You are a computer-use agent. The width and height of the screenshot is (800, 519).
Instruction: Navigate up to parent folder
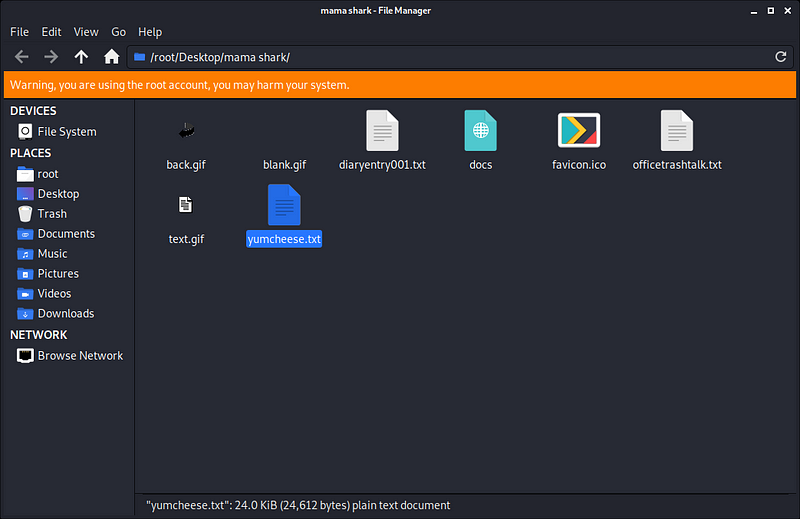[81, 57]
